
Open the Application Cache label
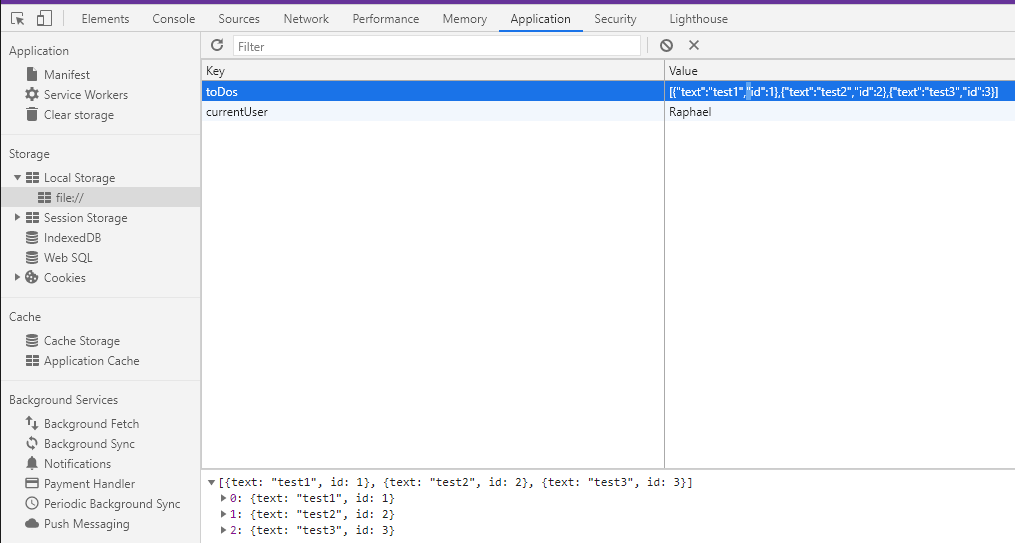(x=91, y=360)
